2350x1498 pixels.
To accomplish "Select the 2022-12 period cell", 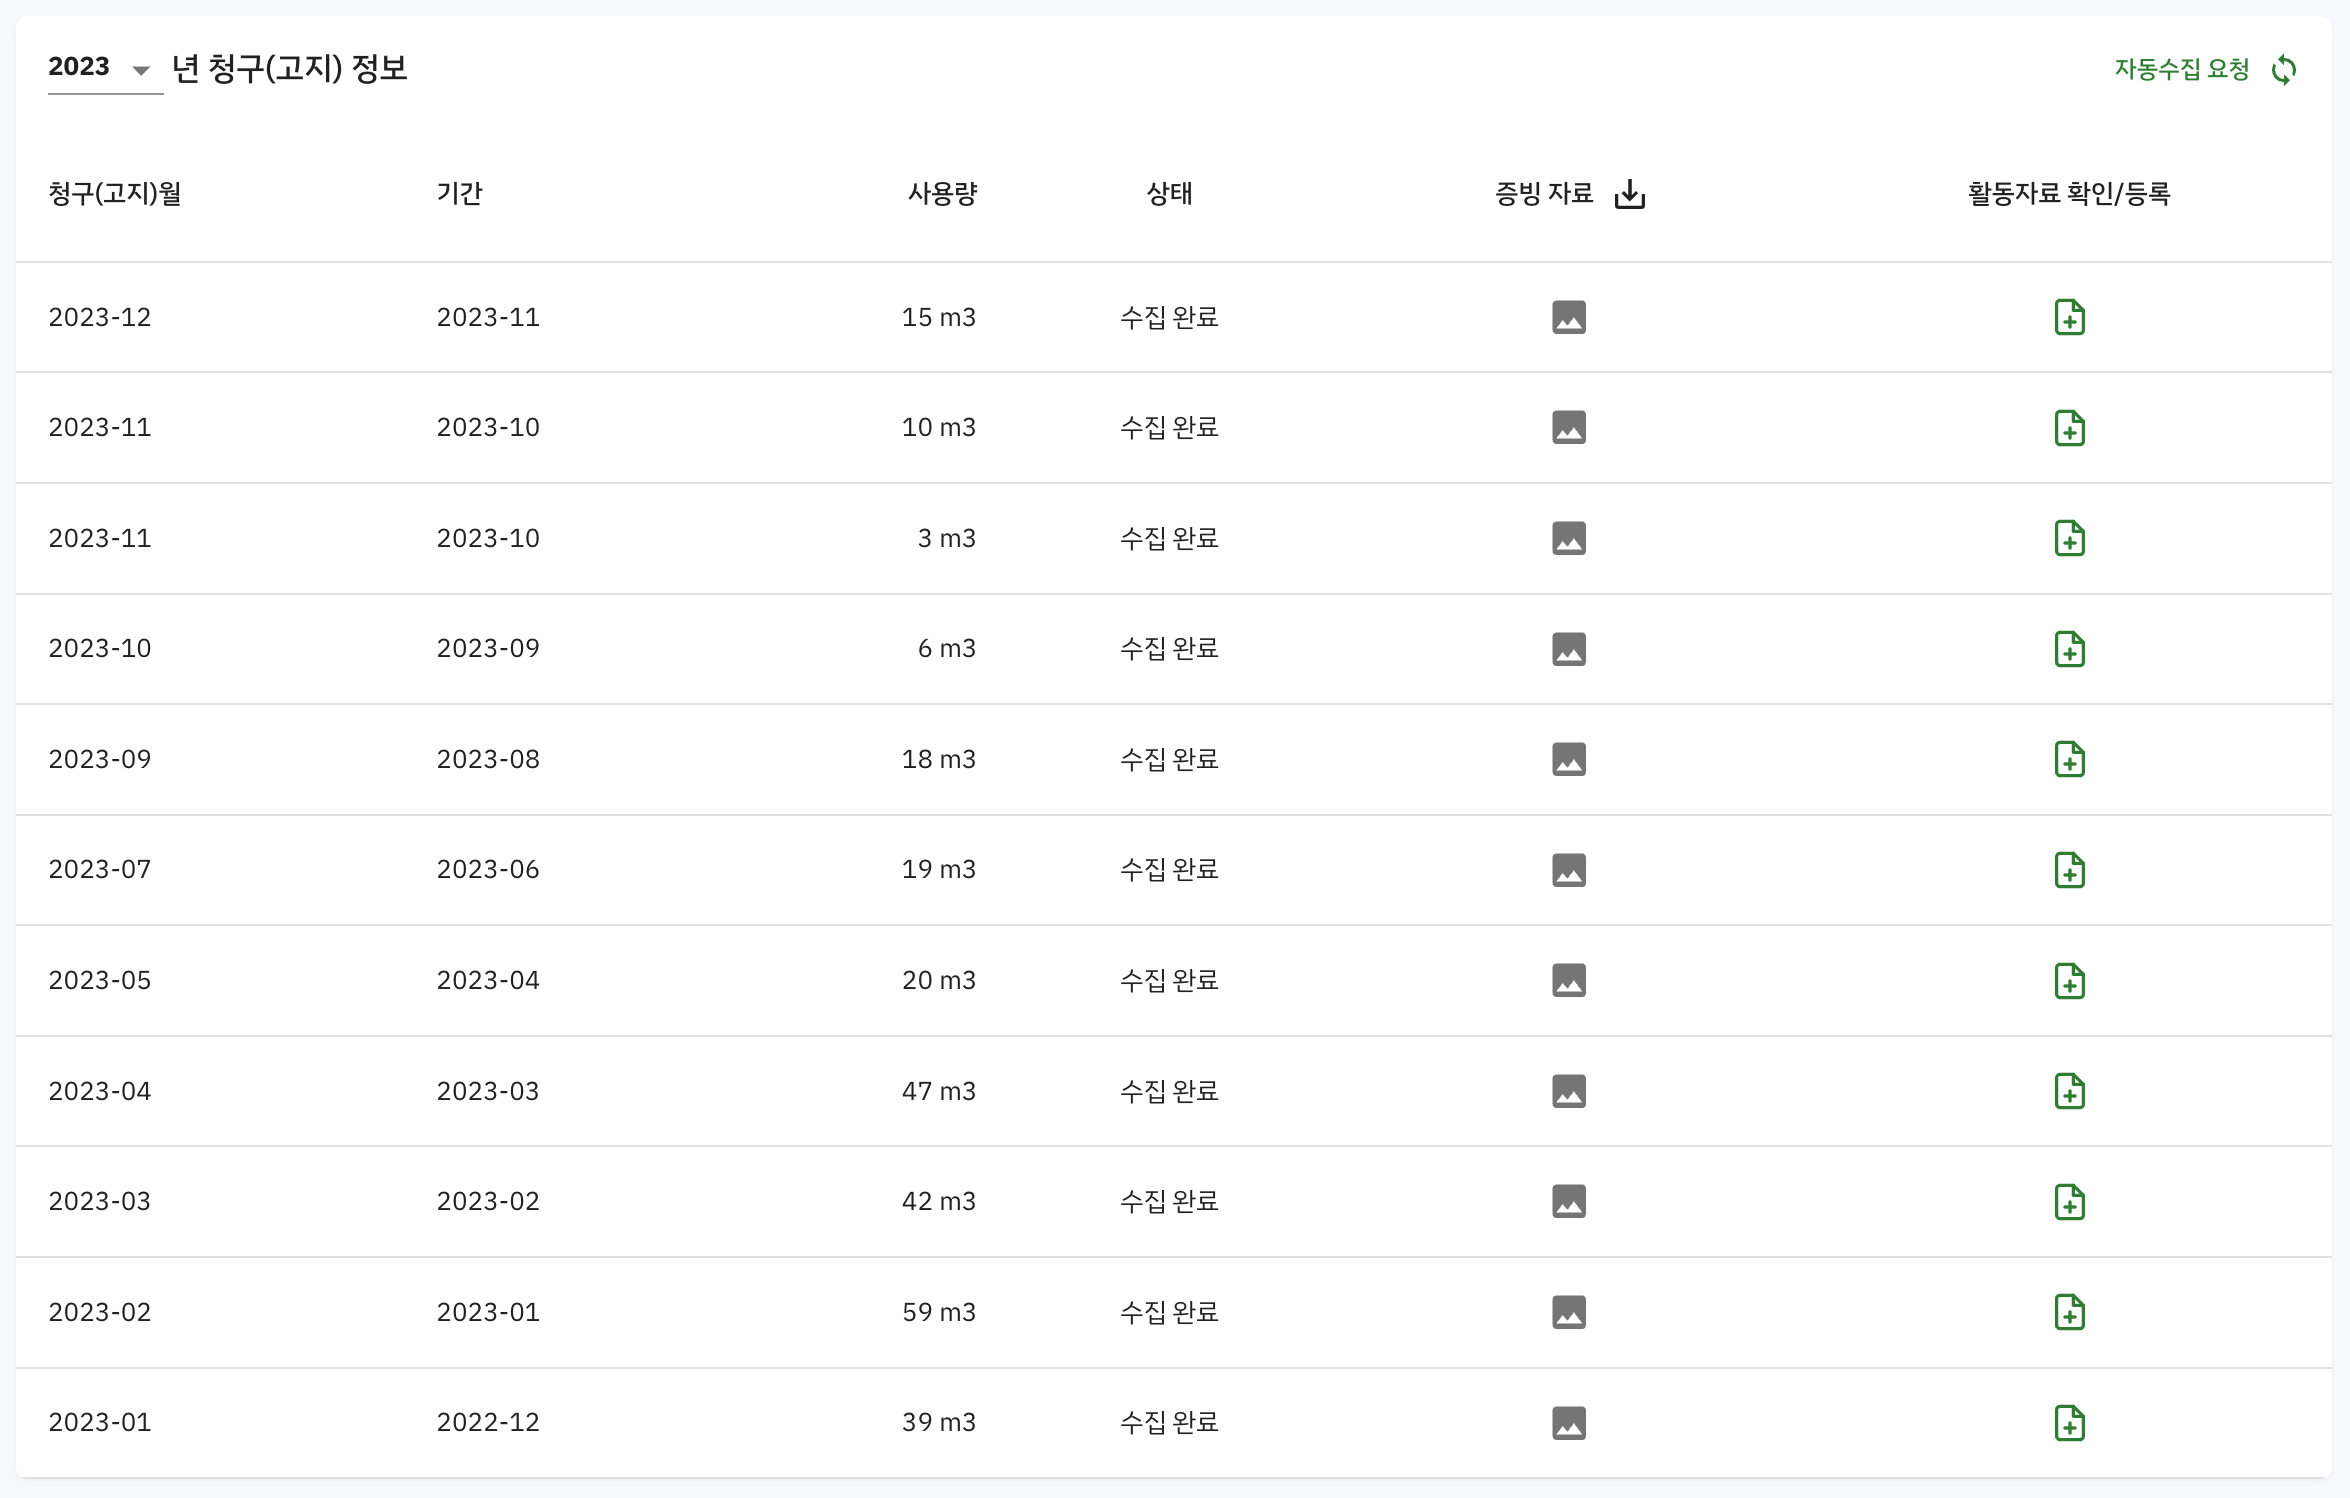I will pos(488,1423).
